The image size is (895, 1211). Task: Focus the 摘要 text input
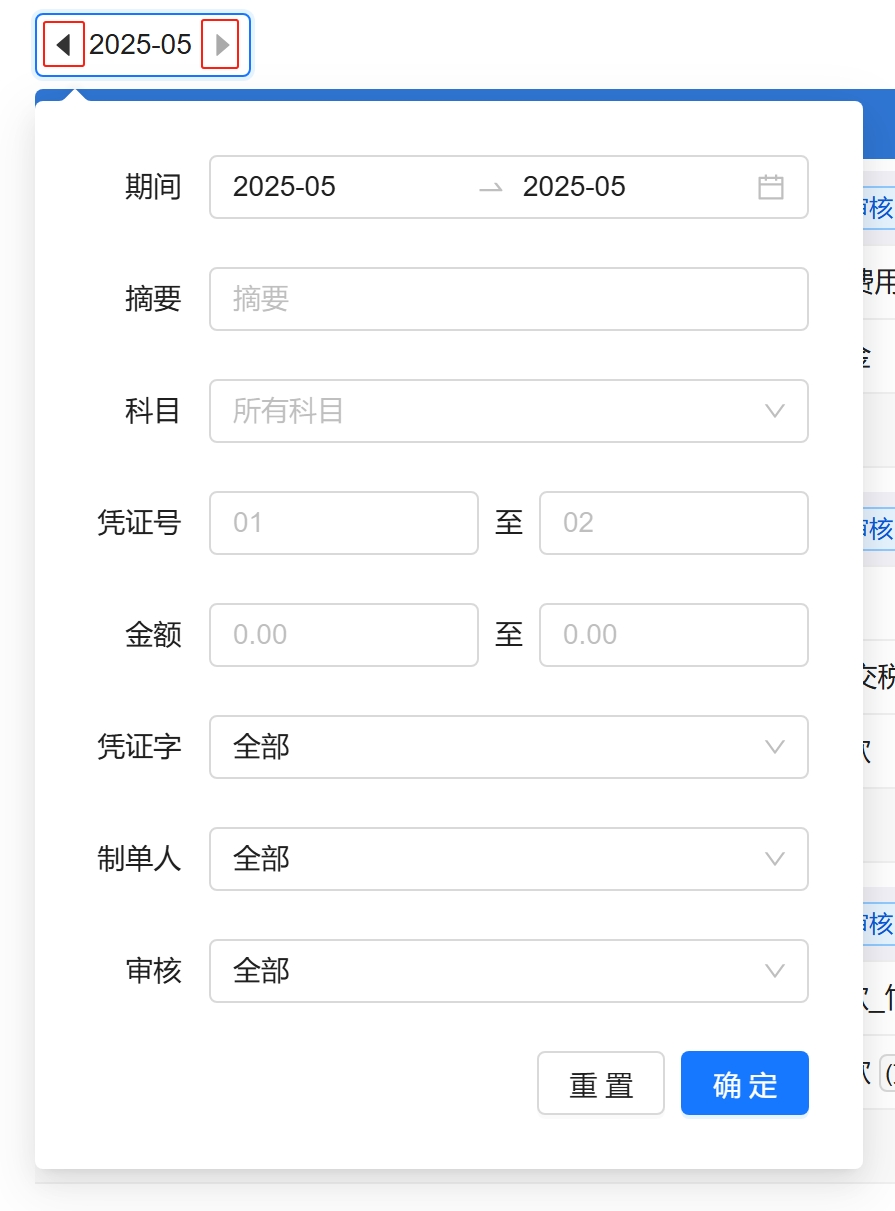508,299
